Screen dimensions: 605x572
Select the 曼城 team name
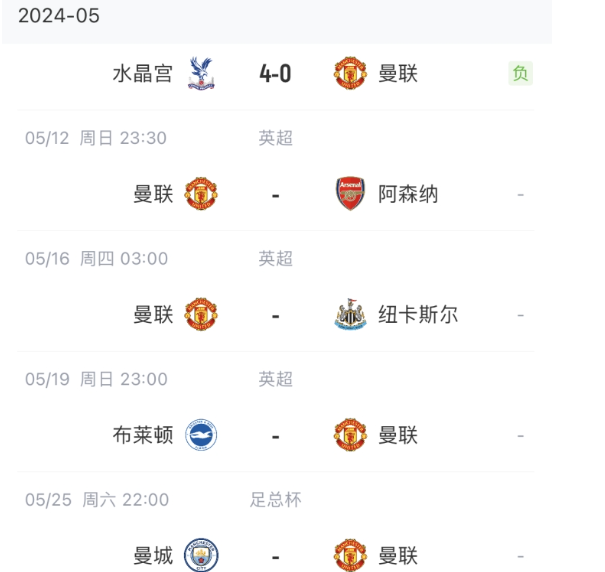(x=153, y=555)
